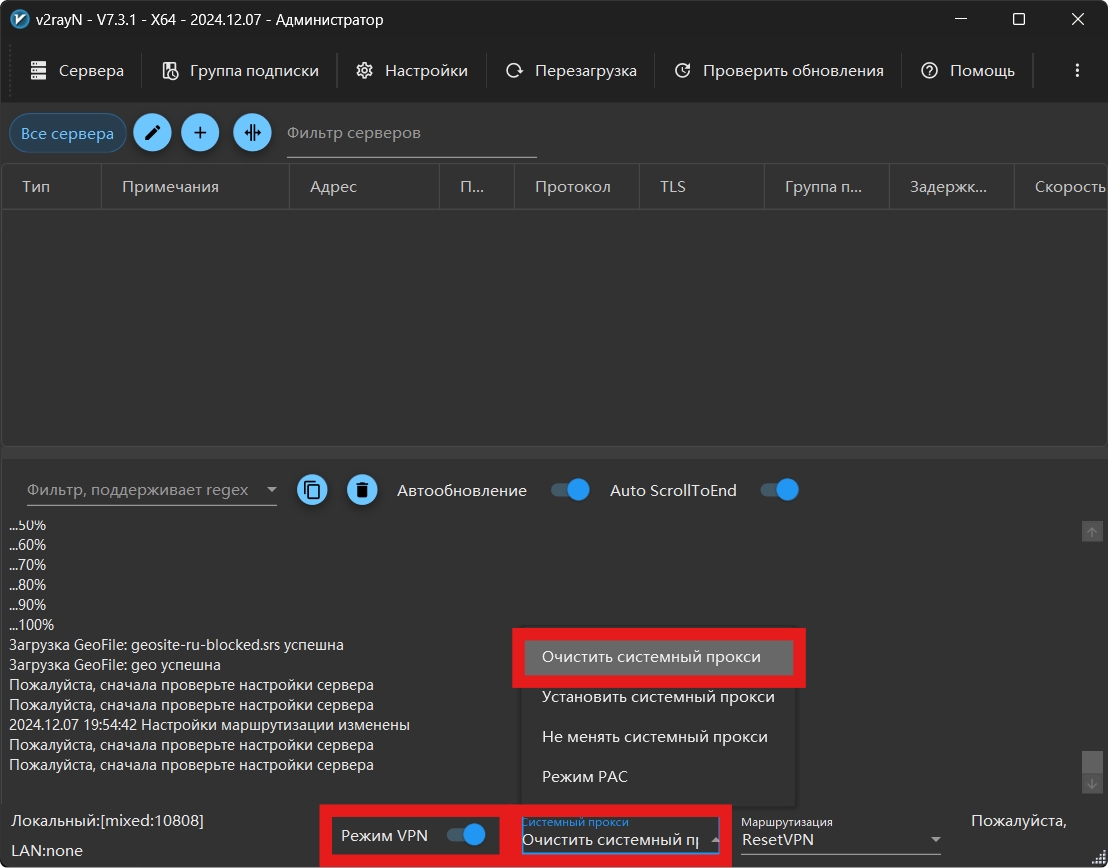Click the Перезагрузка reload toolbar item

point(571,71)
